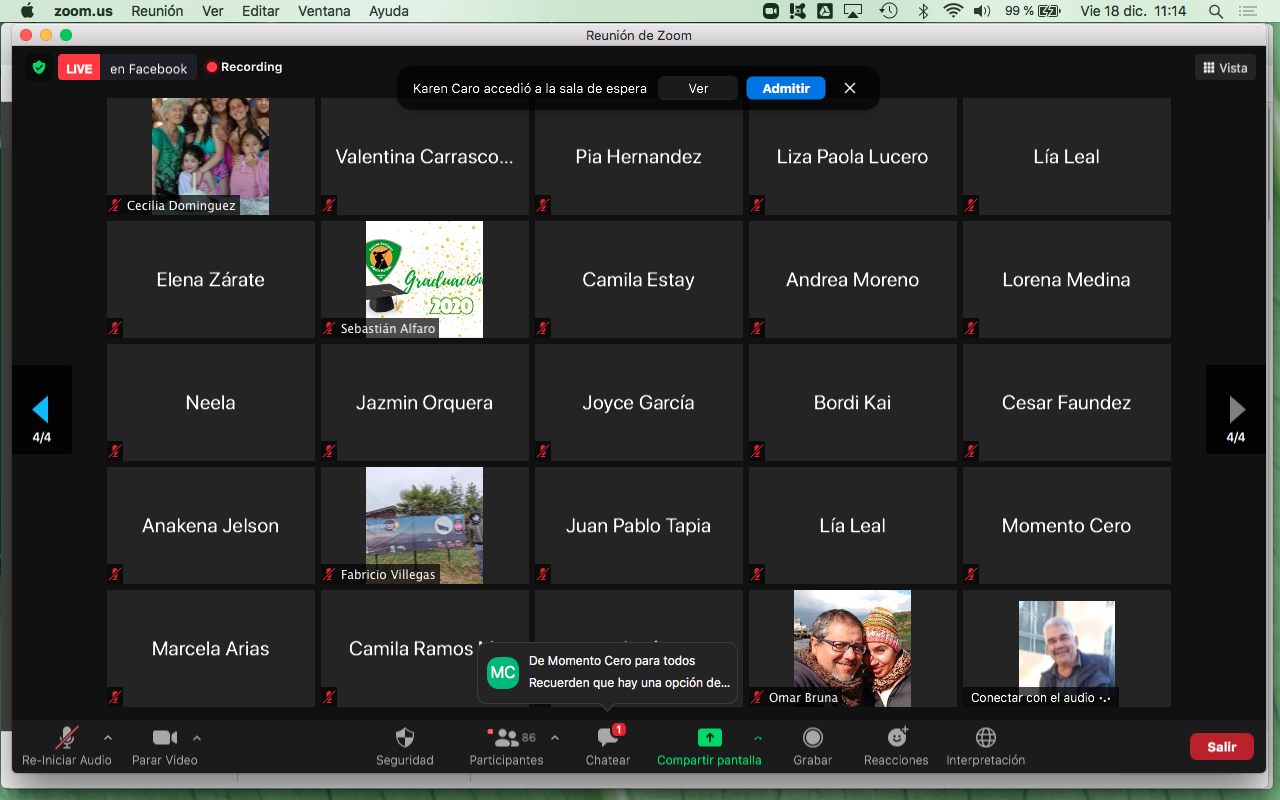Viewport: 1280px width, 800px height.
Task: Open the Reunión menu in menu bar
Action: point(158,11)
